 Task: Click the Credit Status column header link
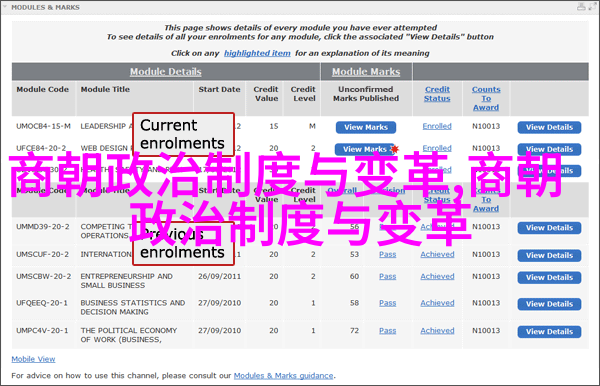click(x=437, y=94)
